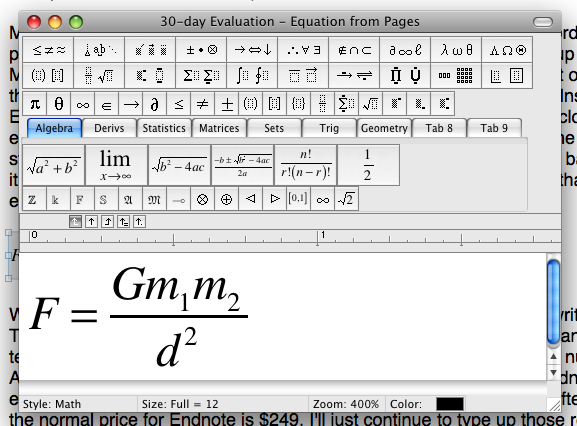The height and width of the screenshot is (426, 577).
Task: Insert the pi symbol from small bar
Action: [35, 104]
